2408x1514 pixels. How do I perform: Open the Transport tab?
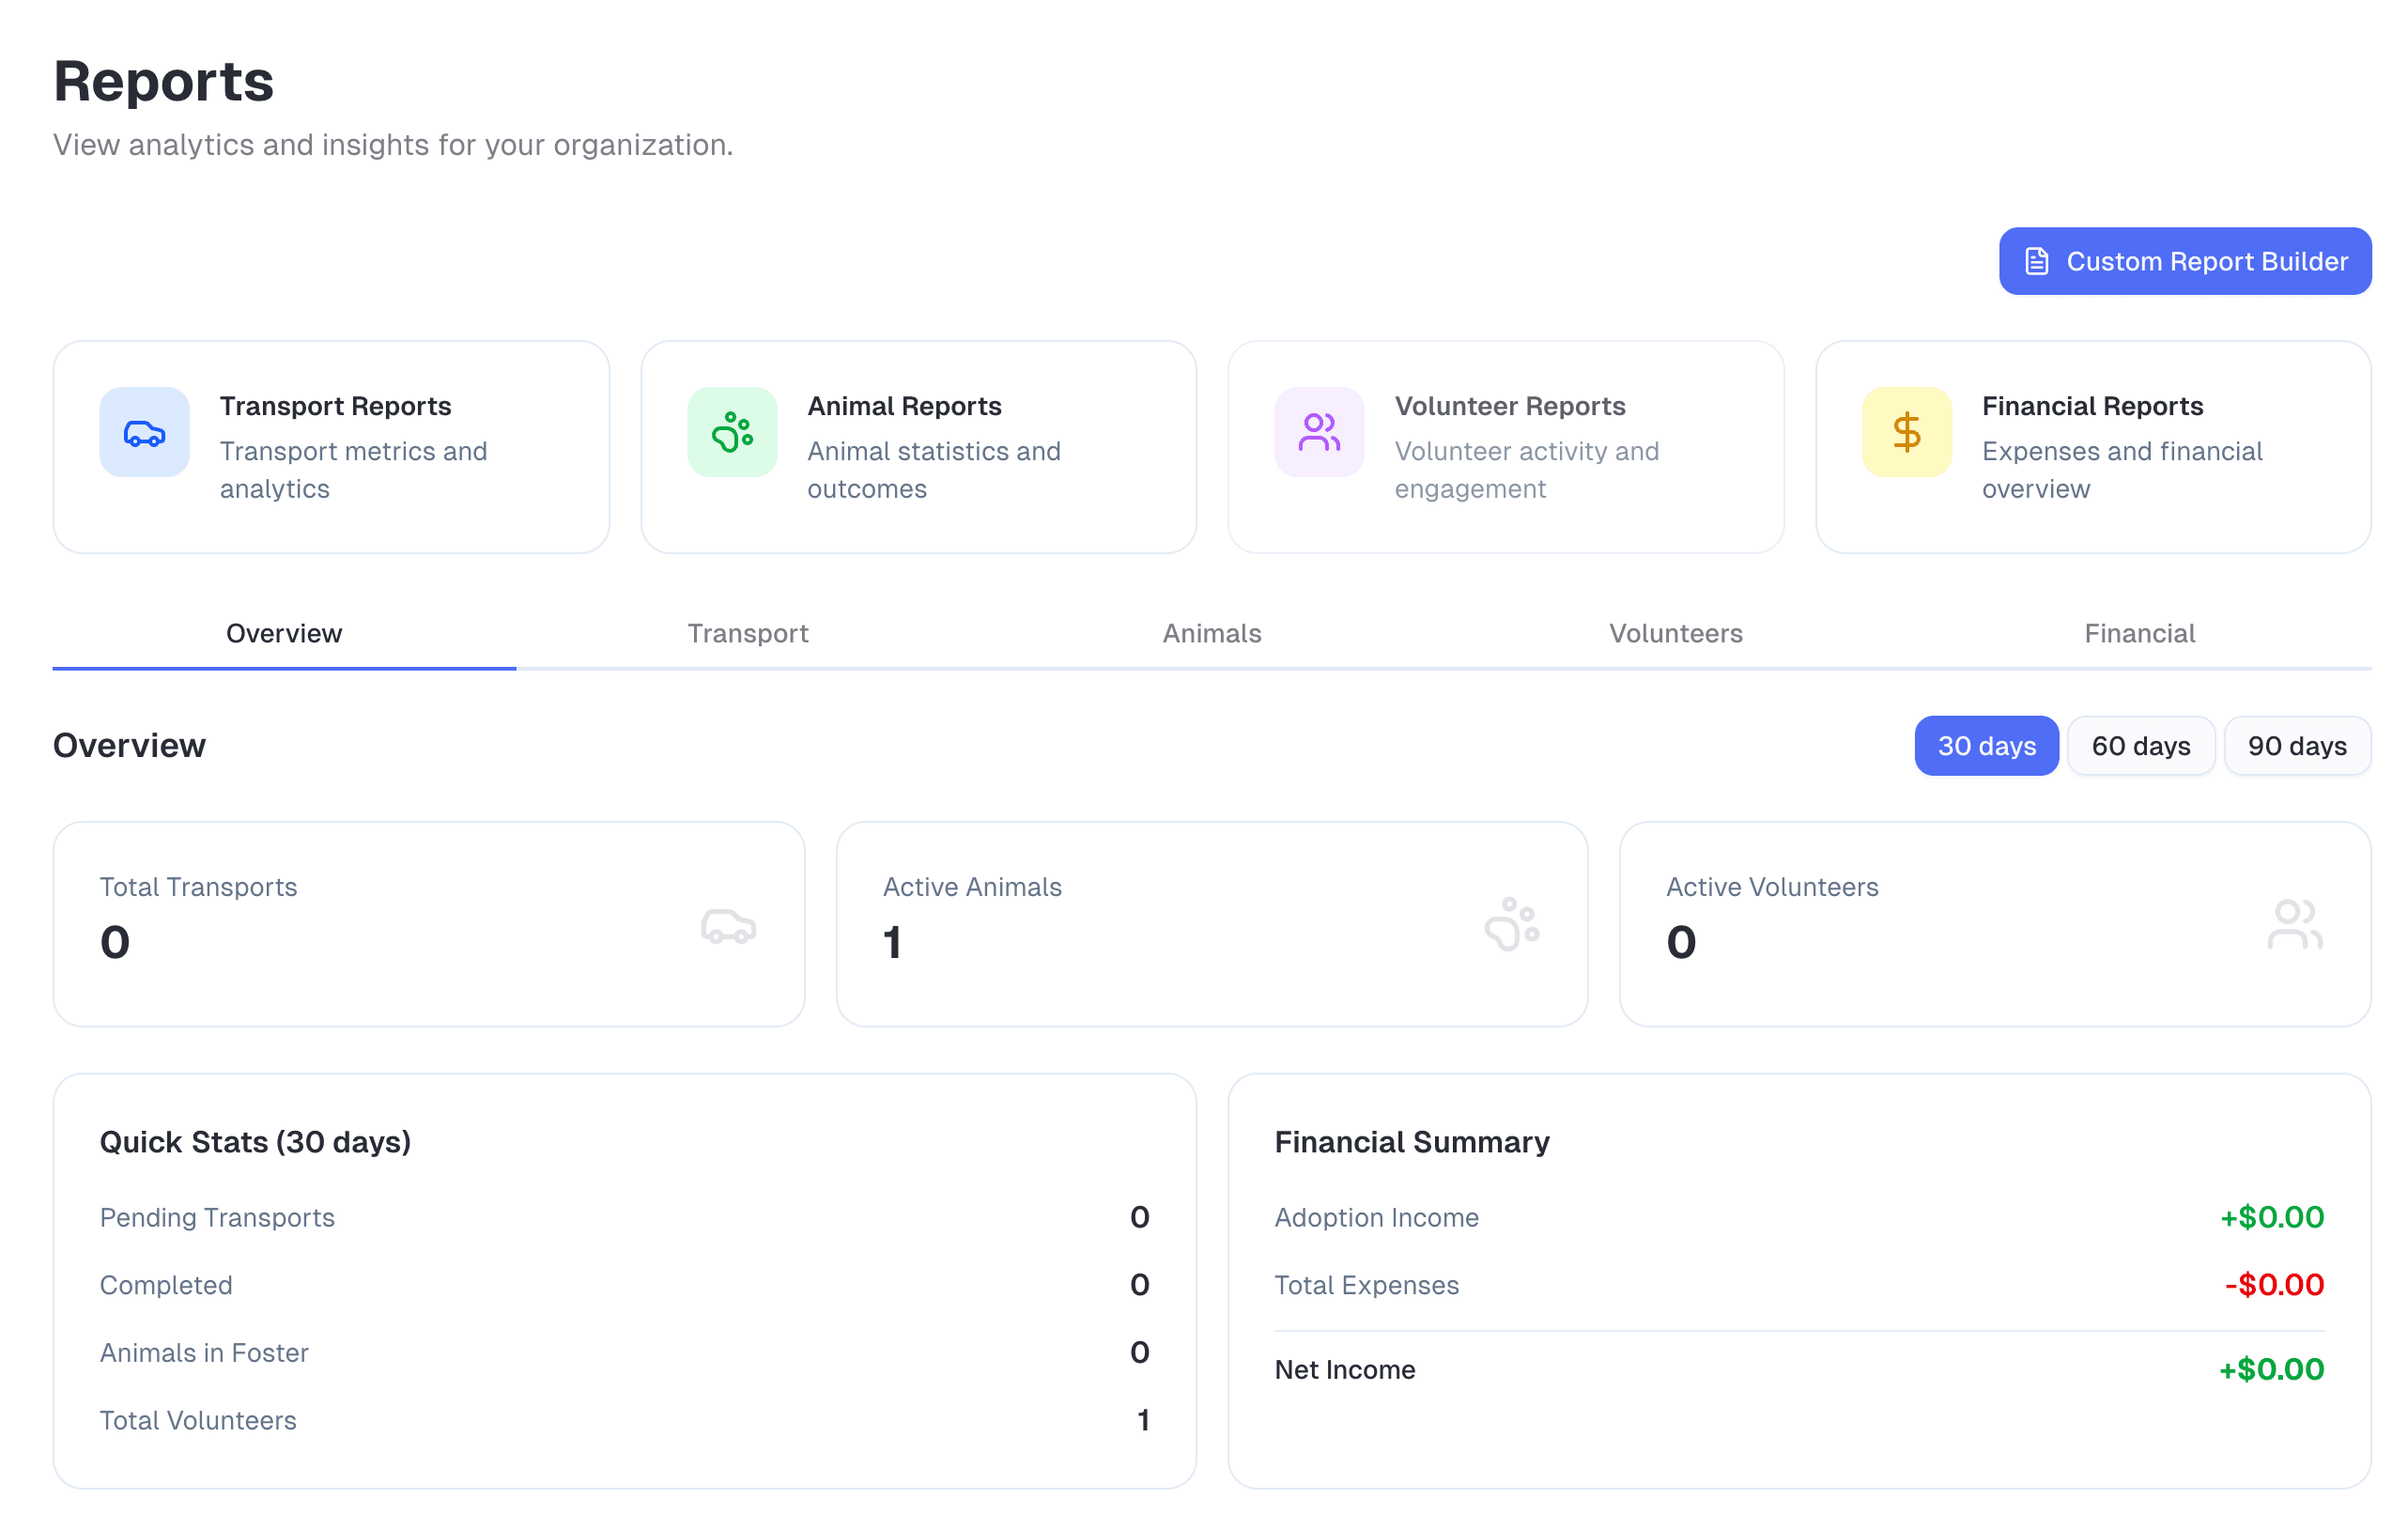tap(748, 633)
